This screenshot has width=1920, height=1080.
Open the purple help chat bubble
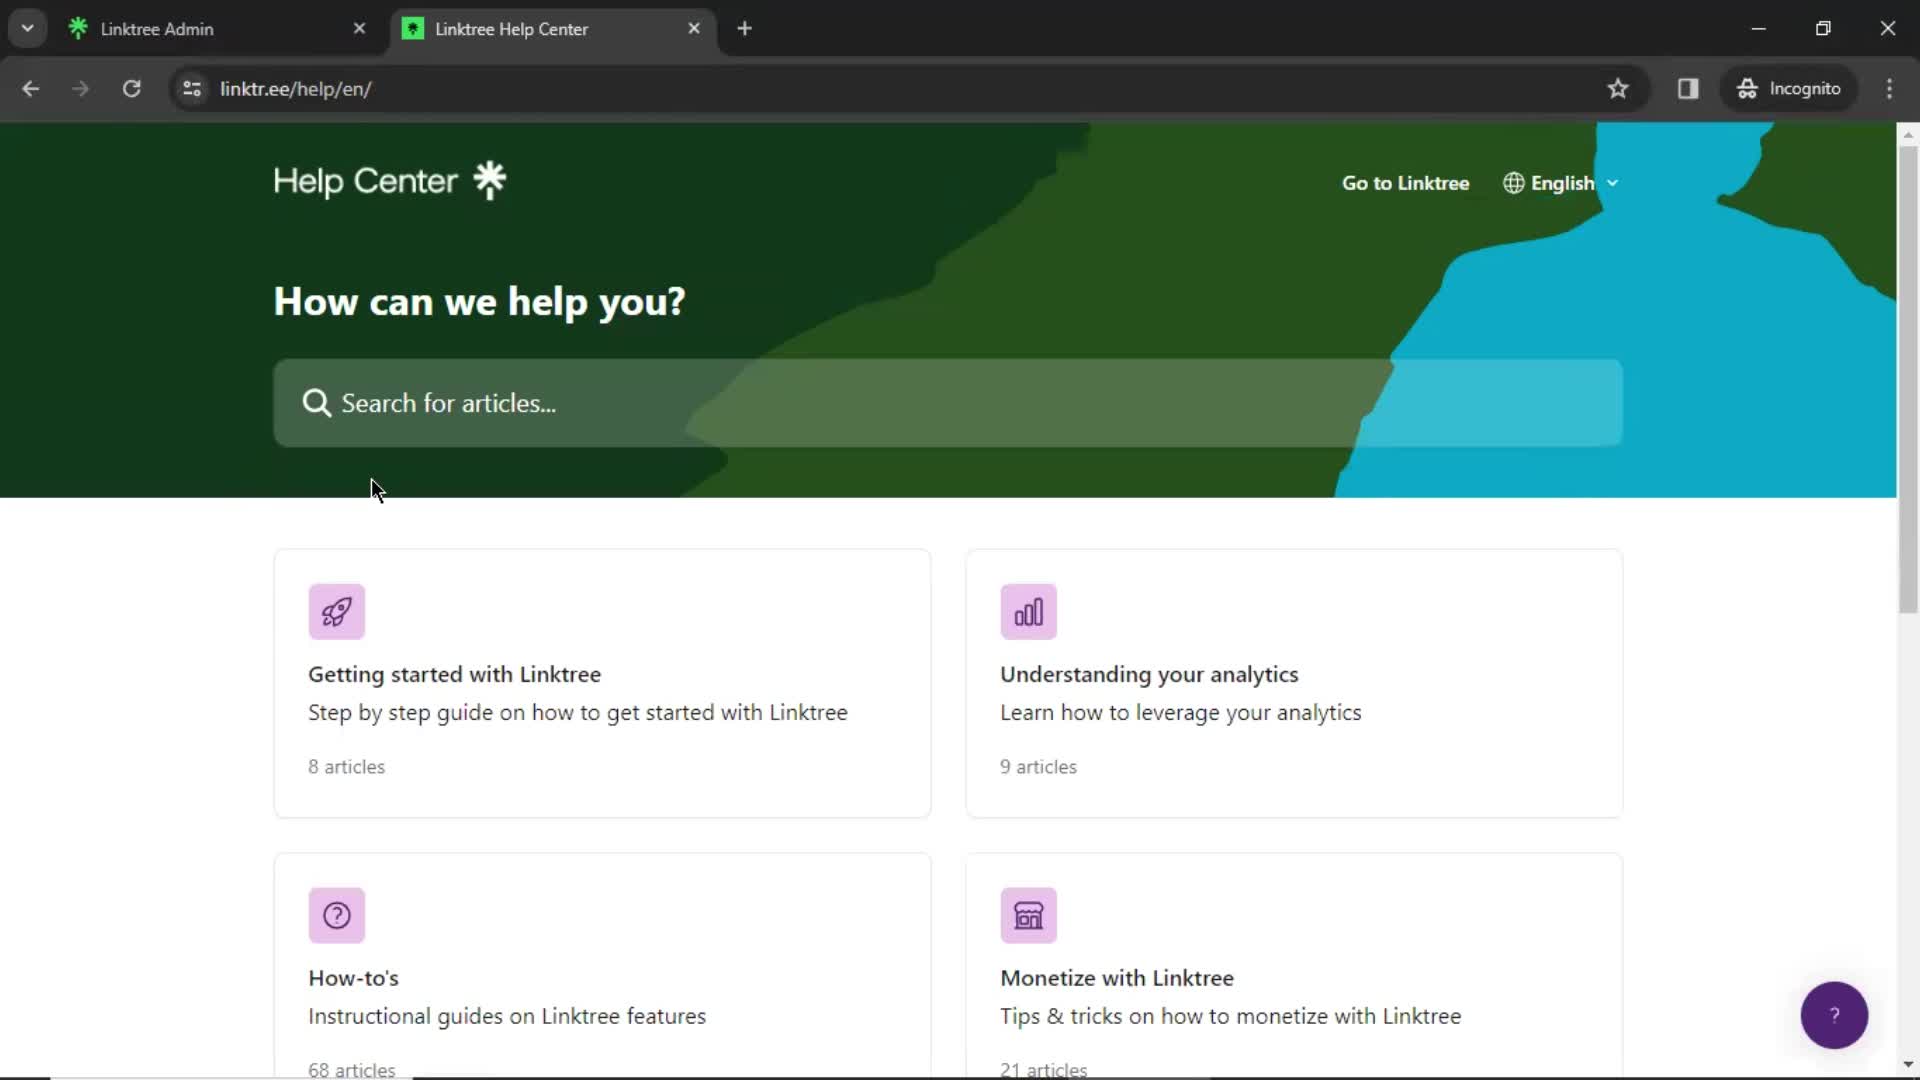1834,1015
